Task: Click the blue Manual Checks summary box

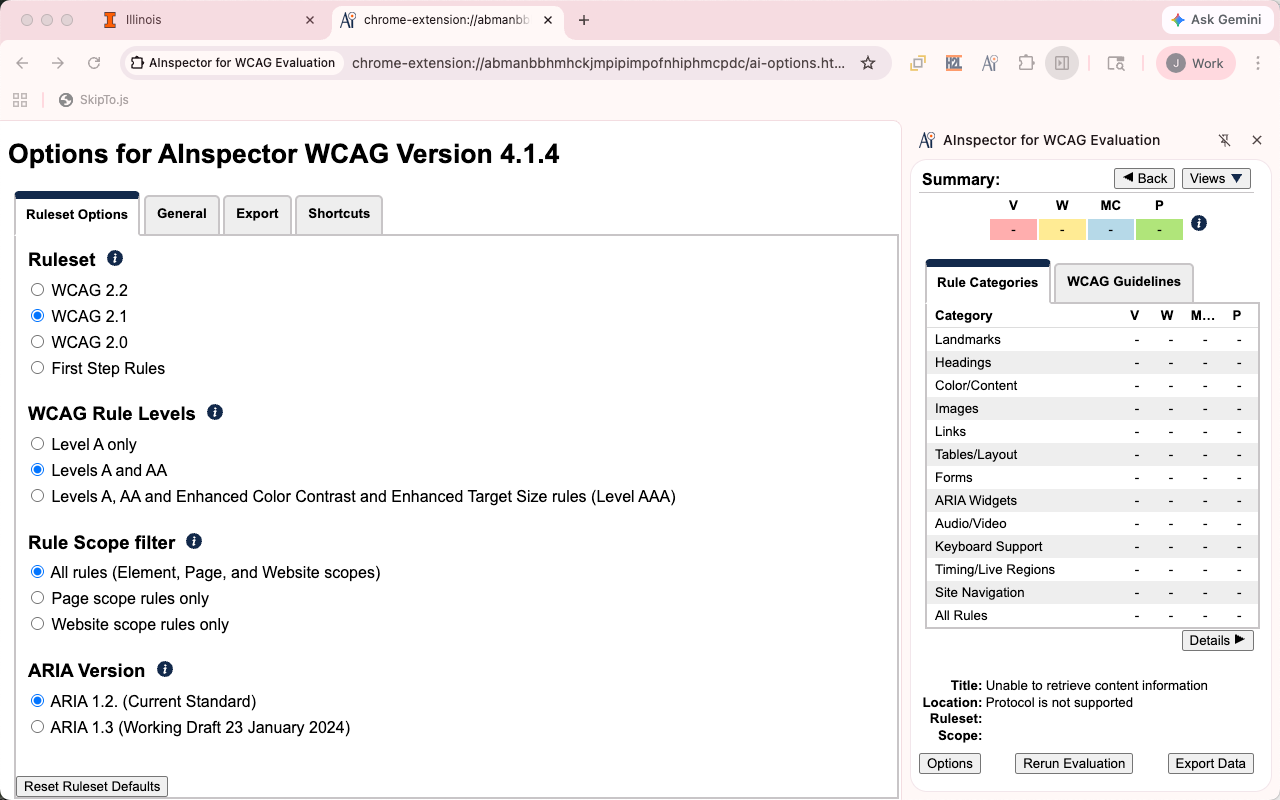Action: click(1111, 230)
